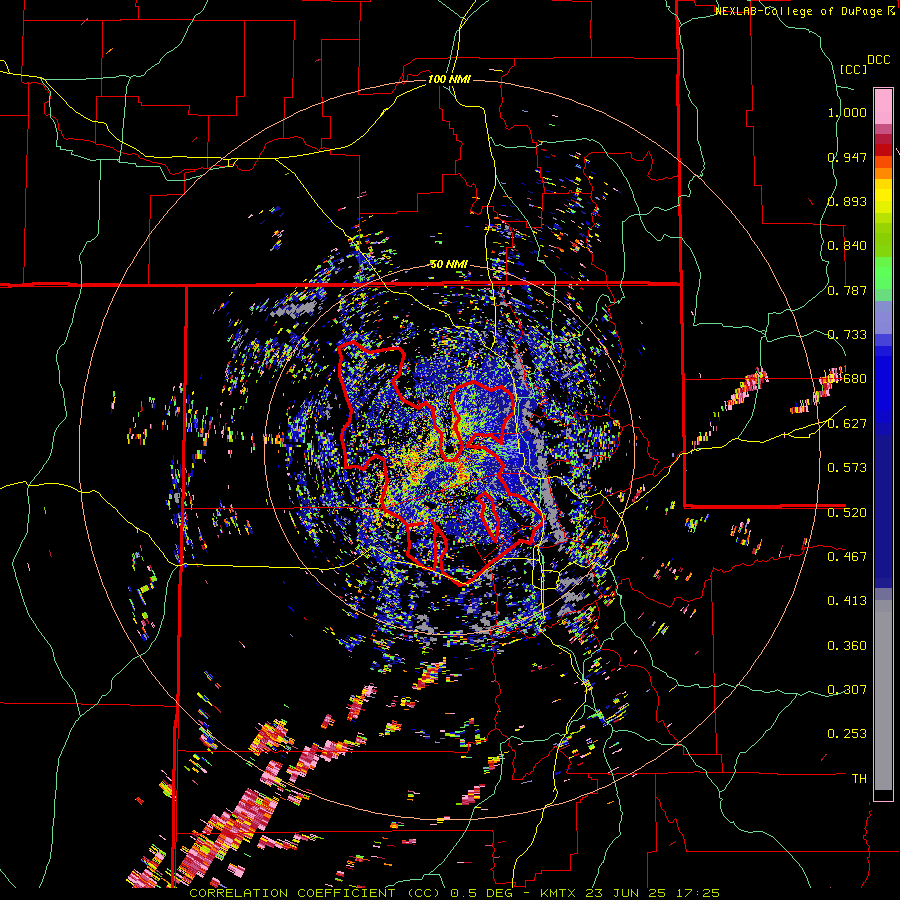Click the [CC] legend unit label
This screenshot has height=900, width=900.
click(853, 69)
